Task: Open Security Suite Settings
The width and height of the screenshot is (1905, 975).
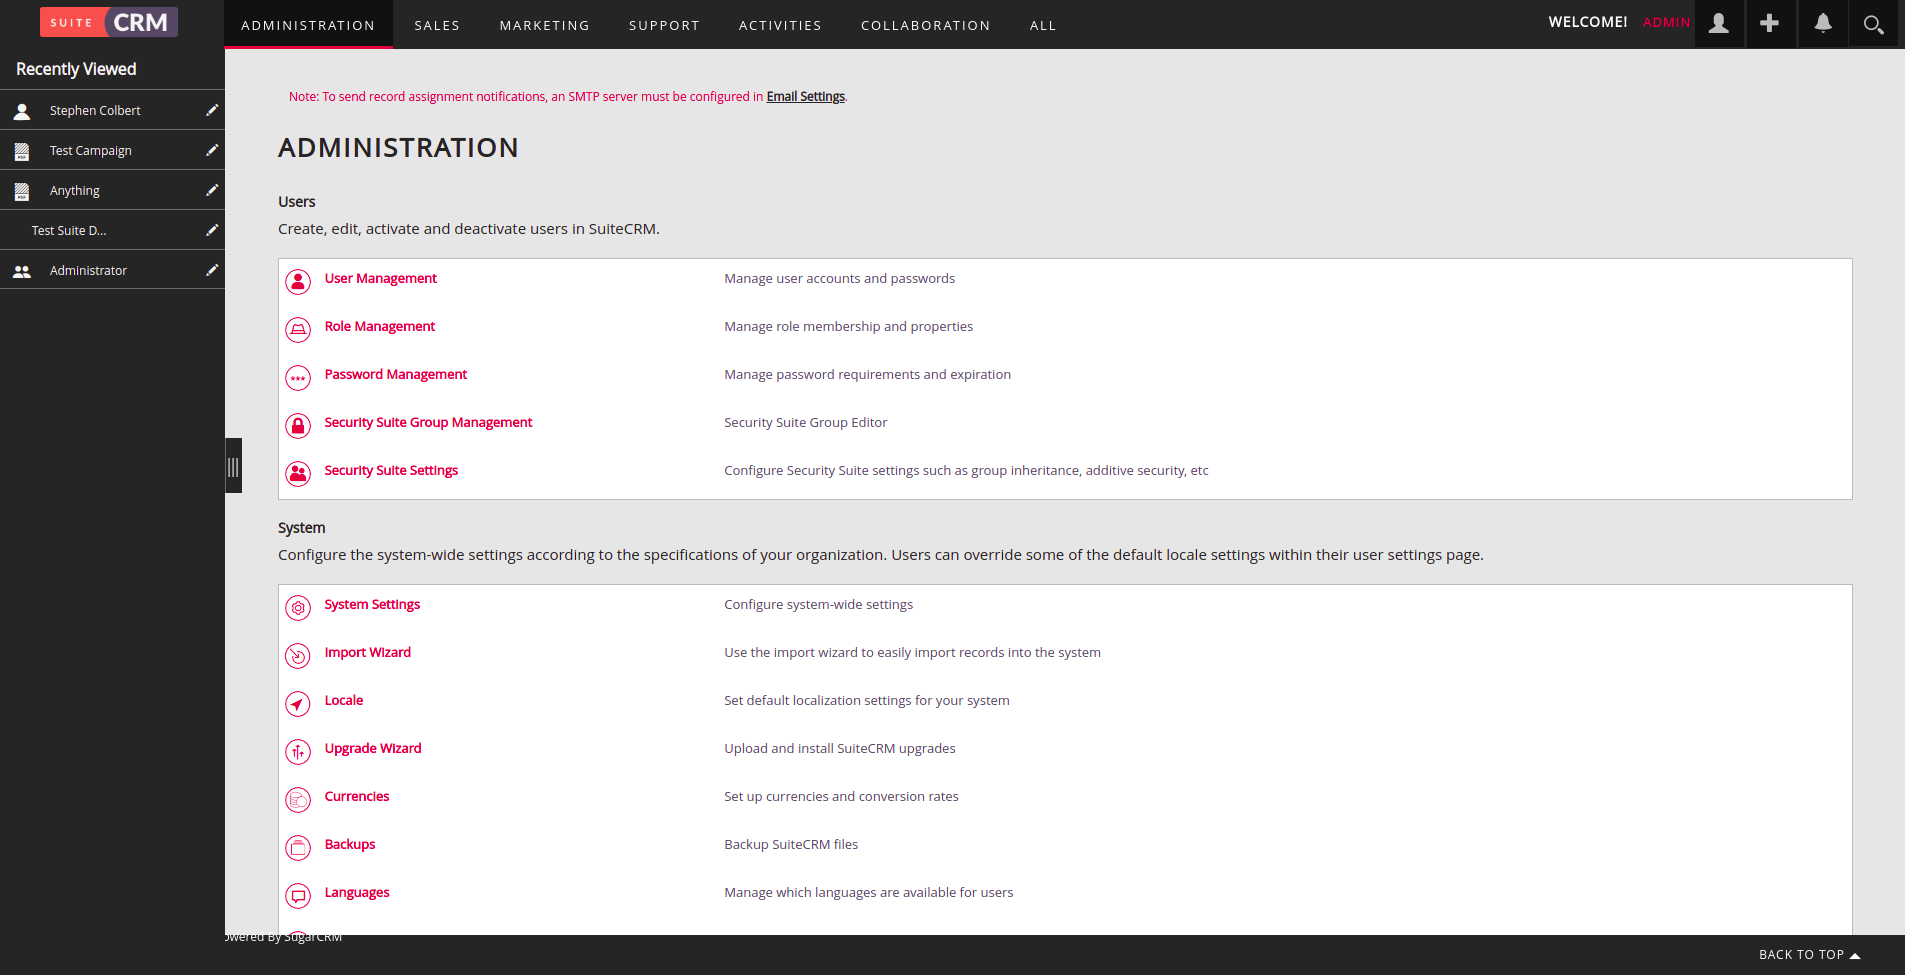Action: point(391,471)
